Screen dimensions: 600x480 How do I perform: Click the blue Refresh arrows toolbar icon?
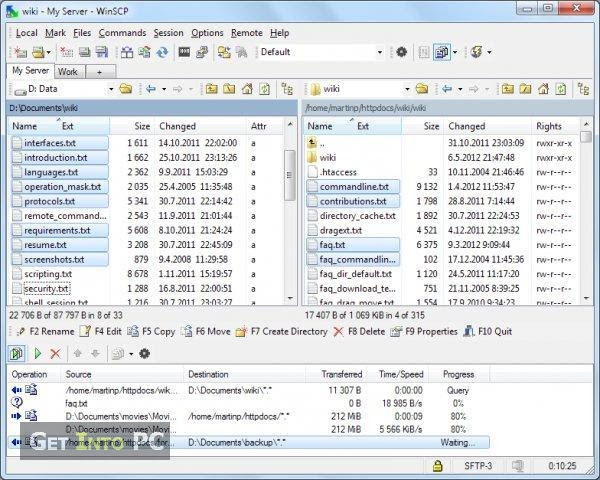pos(162,52)
